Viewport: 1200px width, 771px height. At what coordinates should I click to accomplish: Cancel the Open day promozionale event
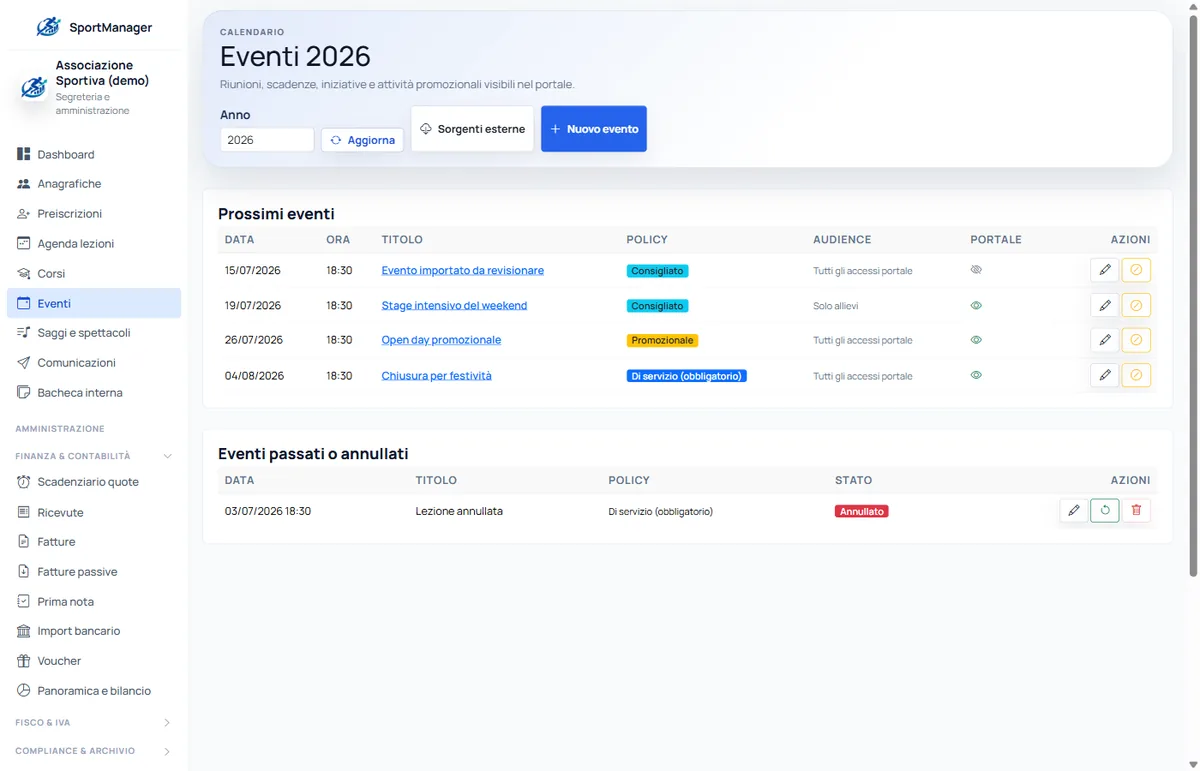(x=1136, y=340)
